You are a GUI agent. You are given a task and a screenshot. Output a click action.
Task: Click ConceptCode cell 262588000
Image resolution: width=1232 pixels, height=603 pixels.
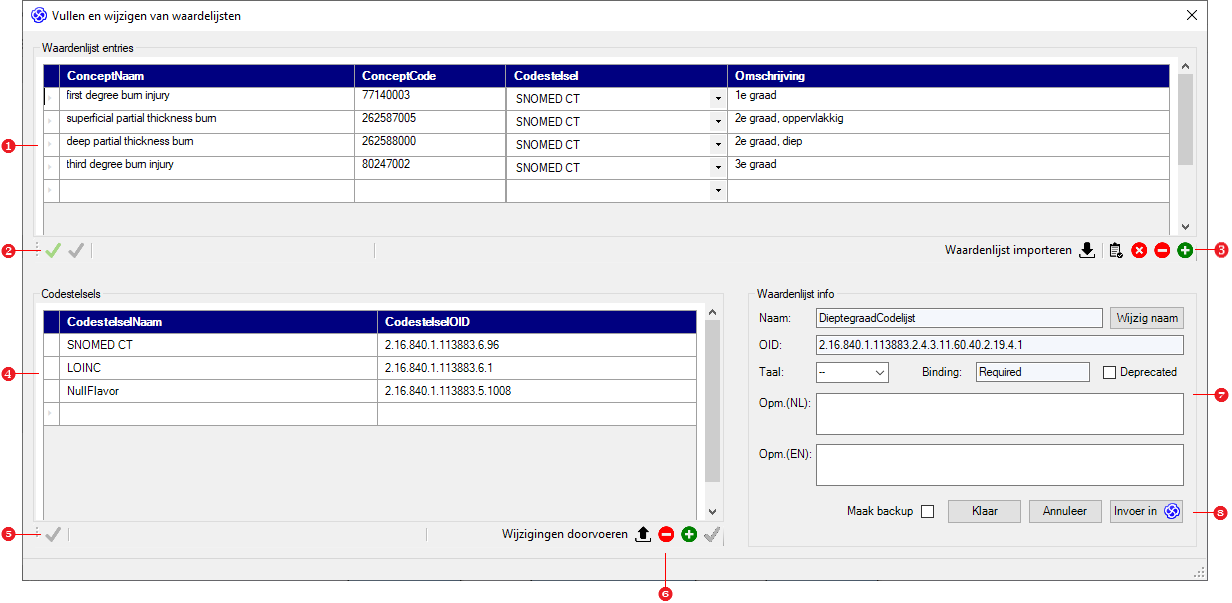(x=430, y=144)
